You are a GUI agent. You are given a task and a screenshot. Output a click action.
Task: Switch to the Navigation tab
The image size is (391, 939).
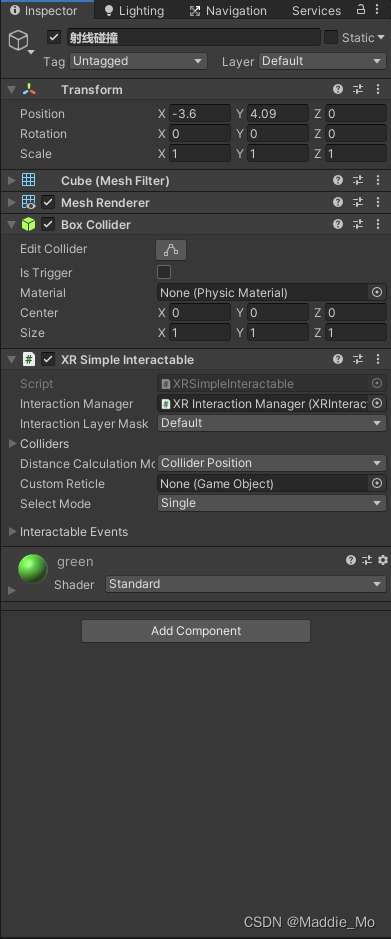pos(228,11)
